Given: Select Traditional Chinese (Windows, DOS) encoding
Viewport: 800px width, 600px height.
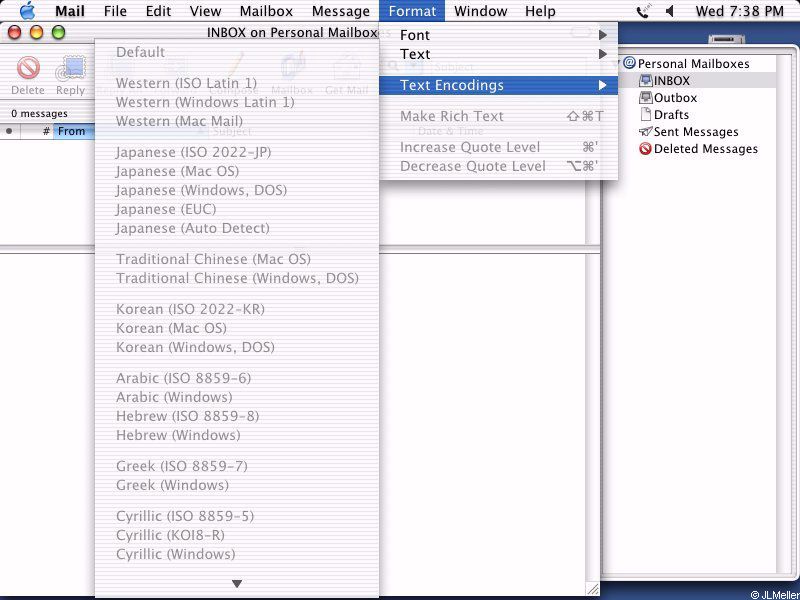Looking at the screenshot, I should [237, 278].
